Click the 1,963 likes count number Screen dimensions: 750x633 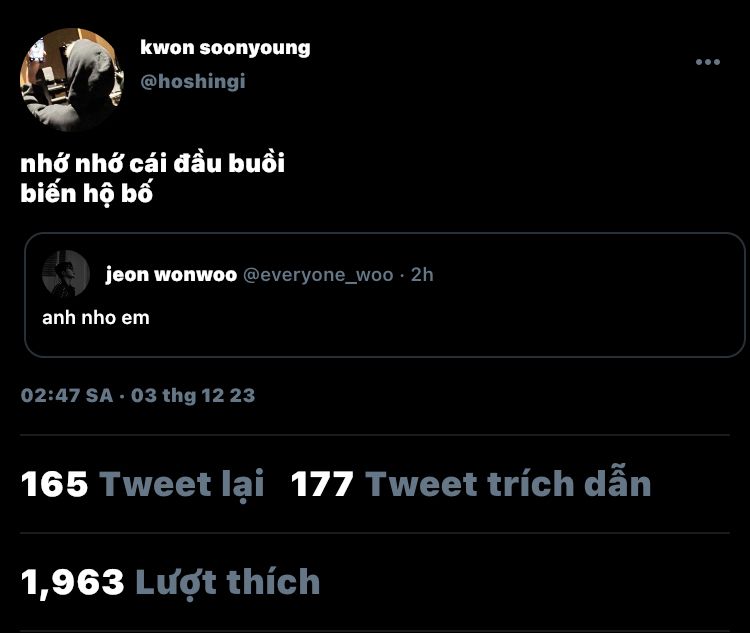tap(73, 582)
